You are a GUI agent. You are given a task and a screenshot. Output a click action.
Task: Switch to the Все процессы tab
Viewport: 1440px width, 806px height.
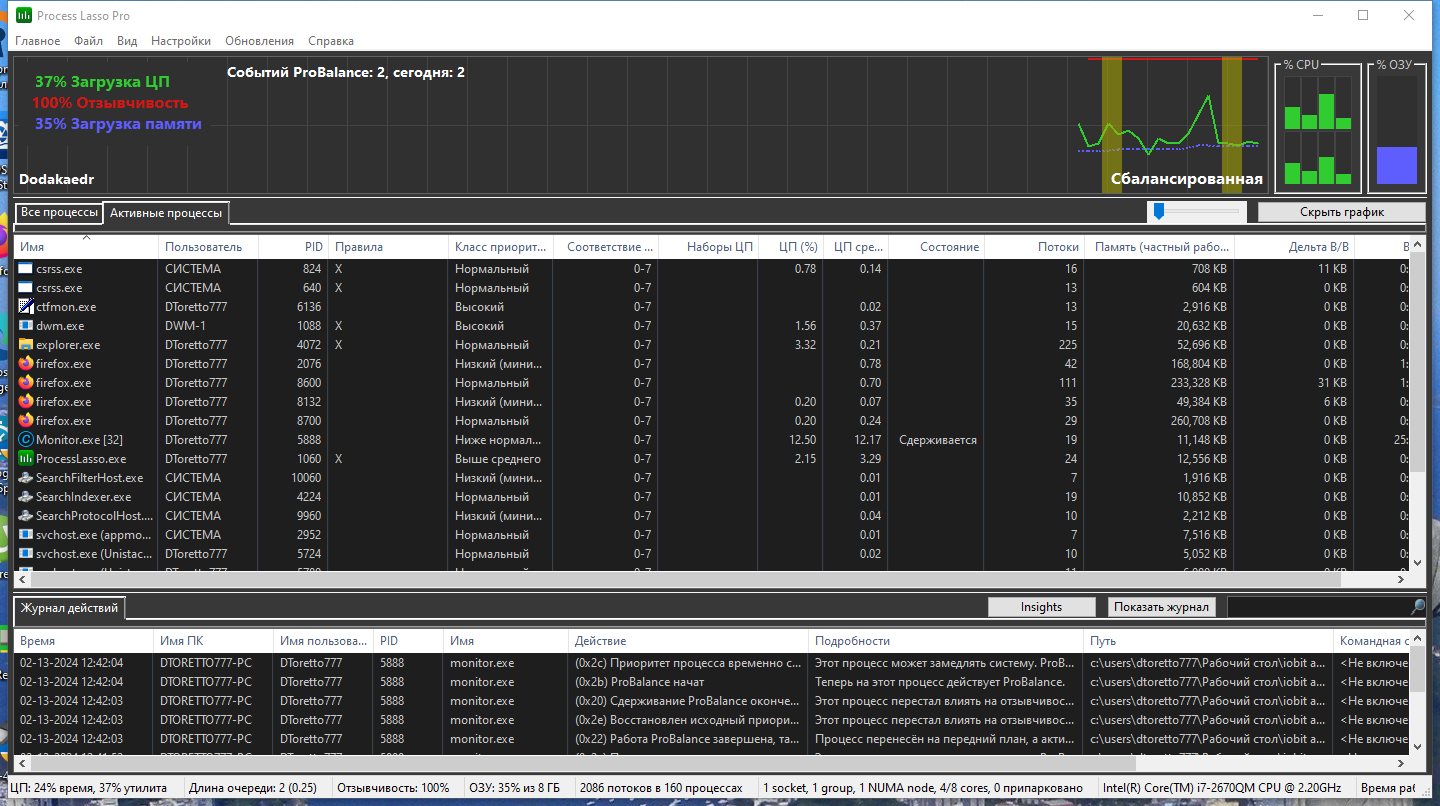59,212
